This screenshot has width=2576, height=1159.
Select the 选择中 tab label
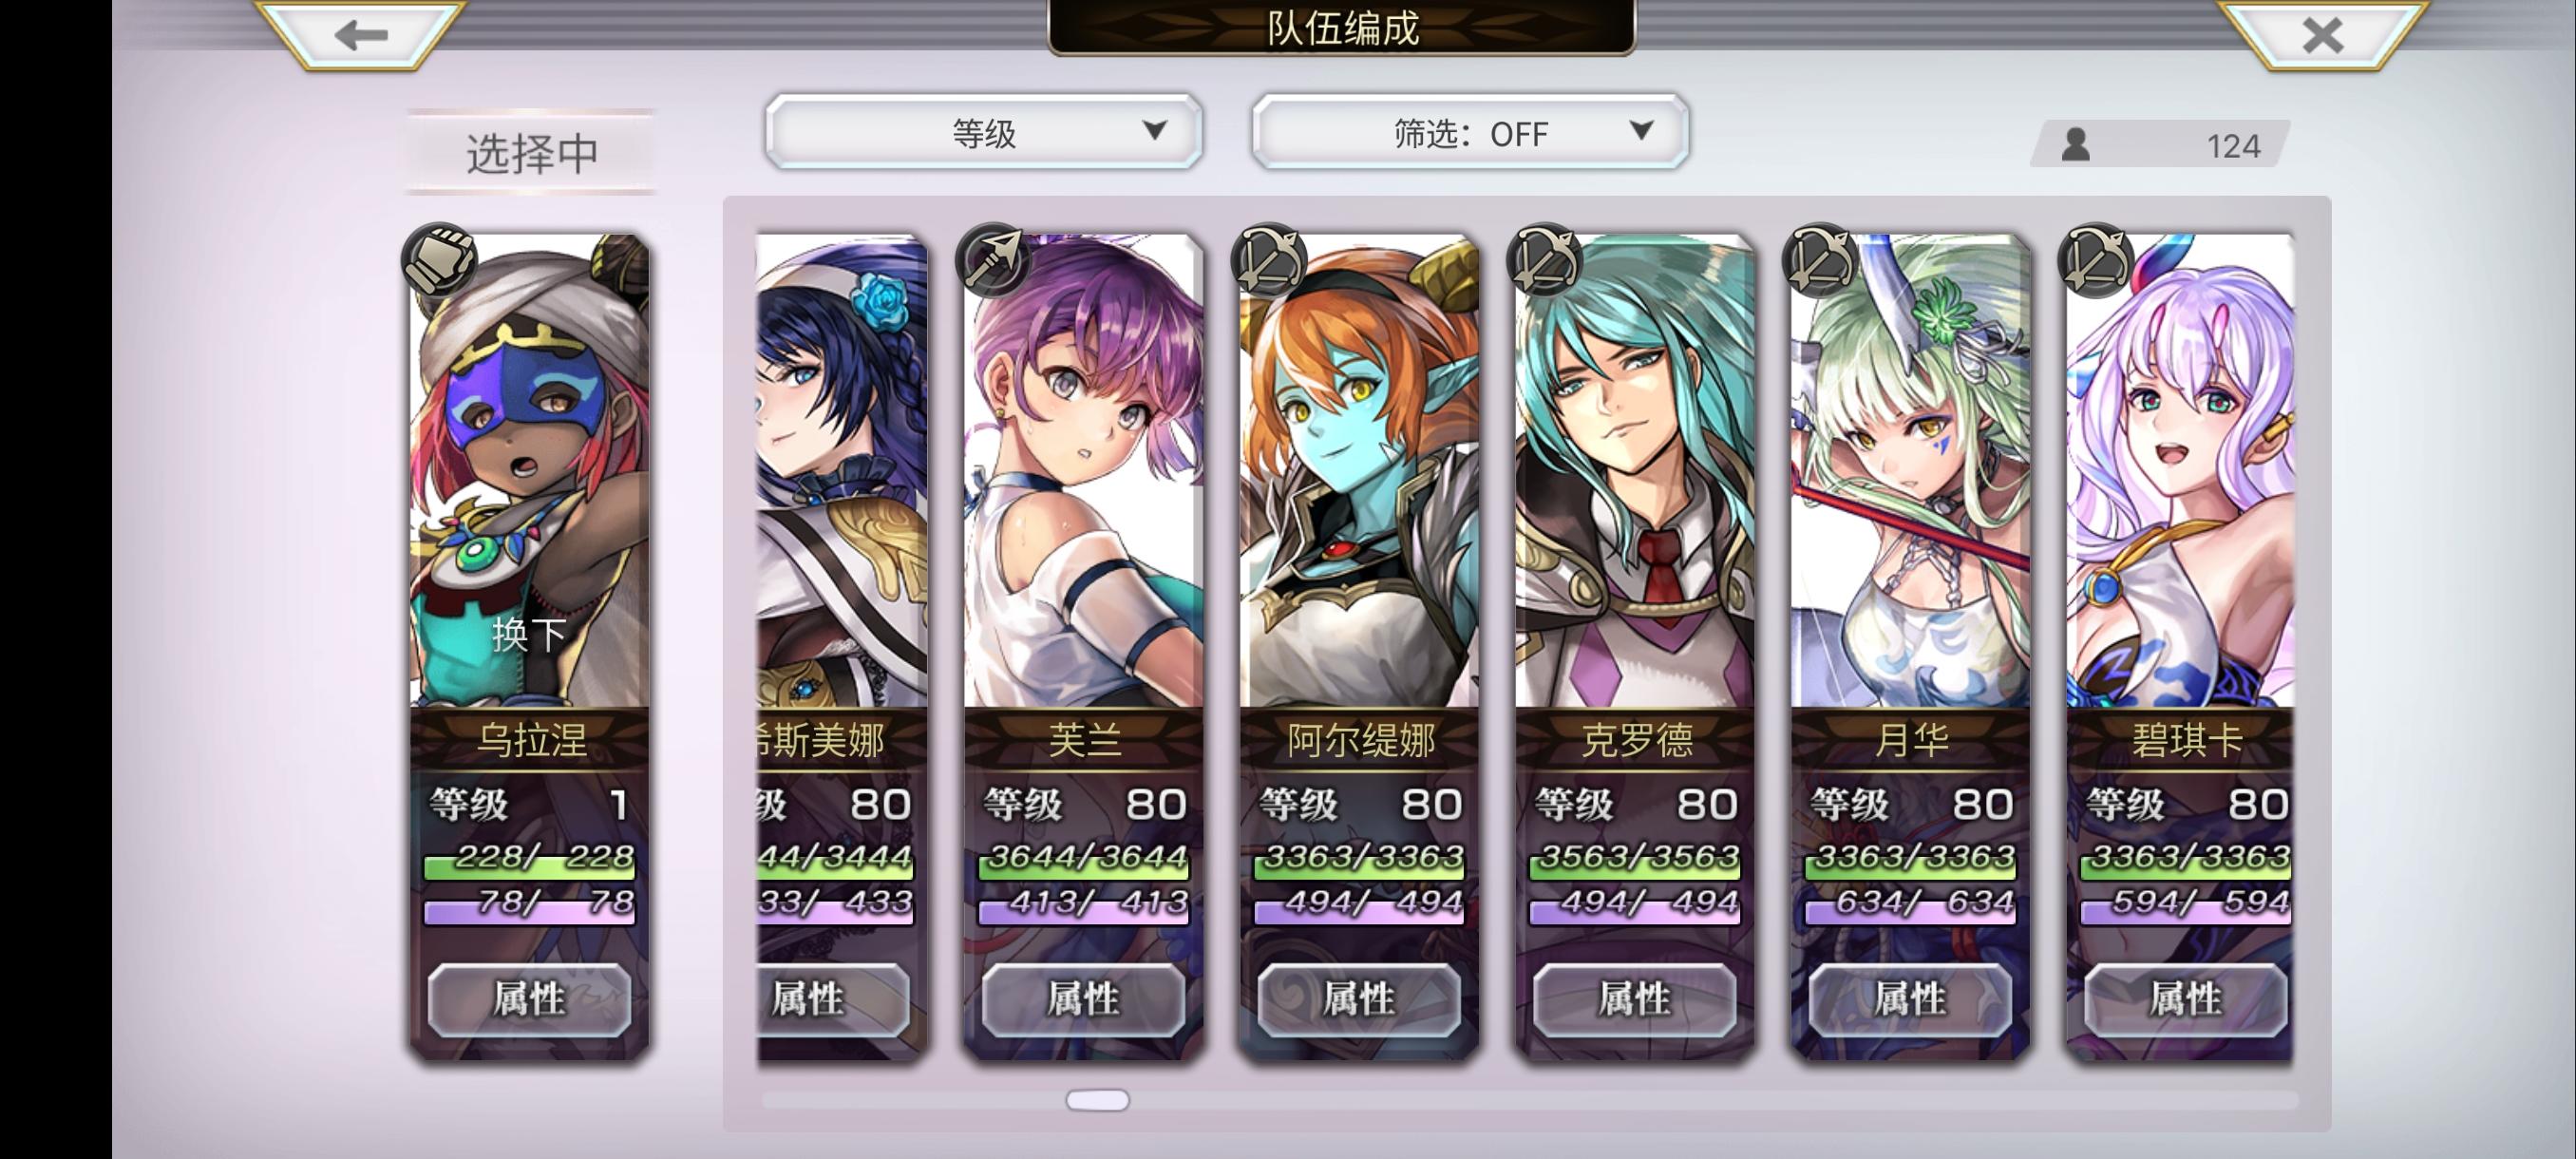point(531,152)
